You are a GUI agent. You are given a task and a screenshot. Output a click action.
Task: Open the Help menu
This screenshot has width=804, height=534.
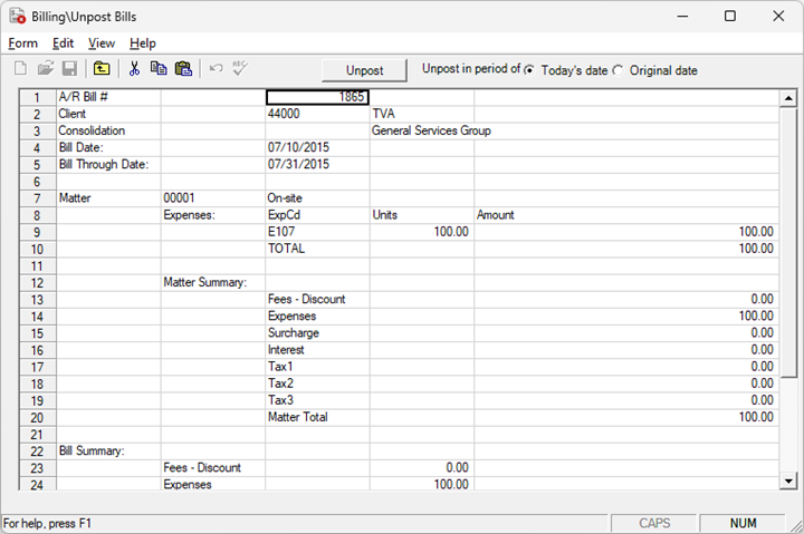(143, 43)
